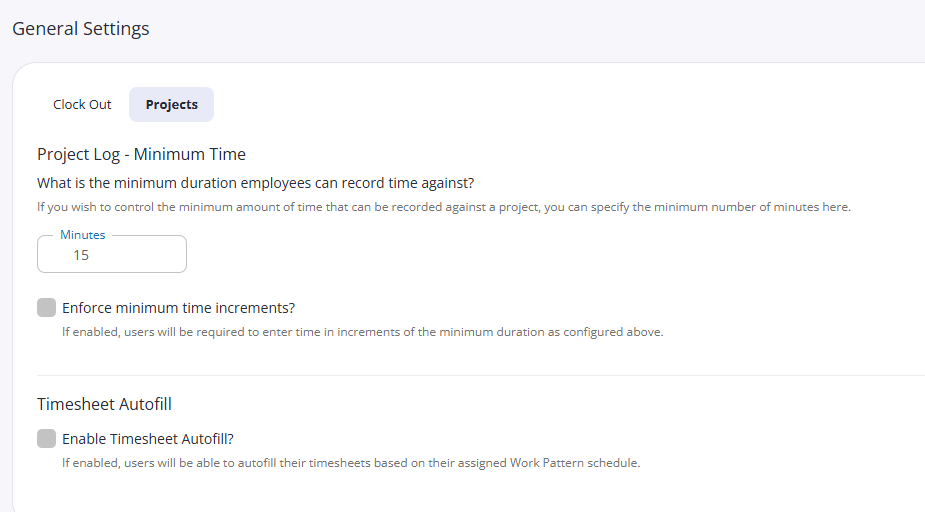Select the Projects tab

(x=172, y=104)
